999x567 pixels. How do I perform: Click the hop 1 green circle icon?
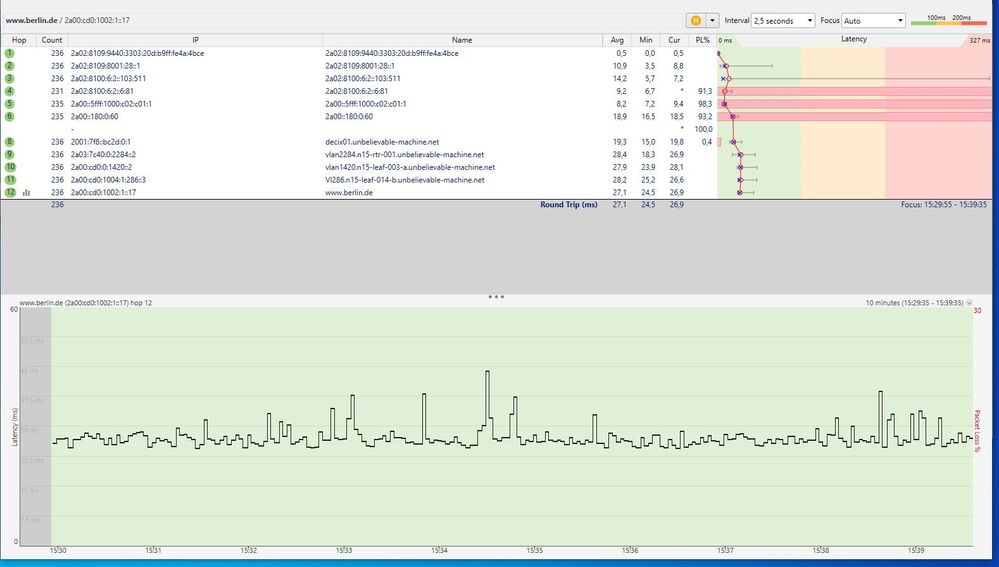10,53
